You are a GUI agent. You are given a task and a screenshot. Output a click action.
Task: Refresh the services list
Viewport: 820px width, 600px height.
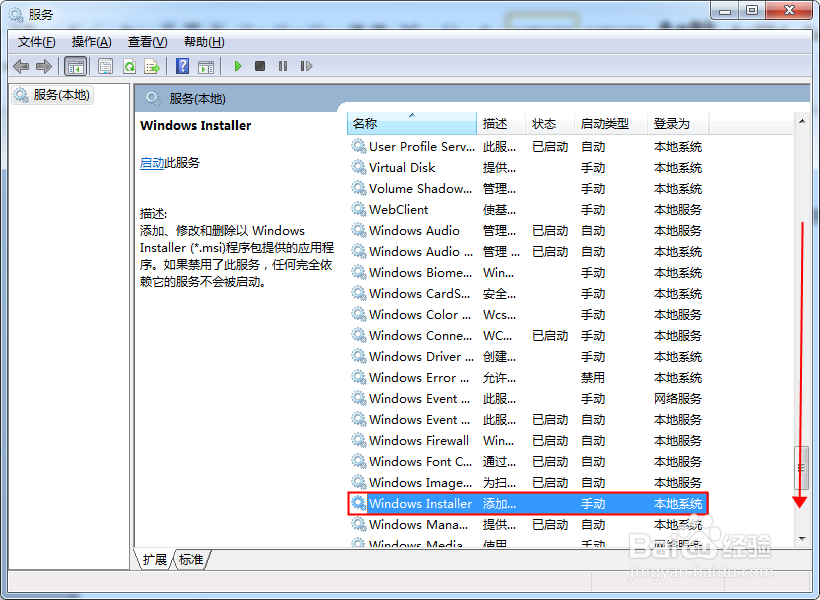130,65
